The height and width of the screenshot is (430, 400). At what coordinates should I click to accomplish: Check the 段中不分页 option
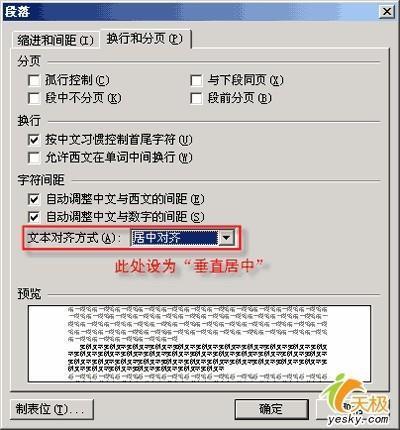(x=34, y=98)
